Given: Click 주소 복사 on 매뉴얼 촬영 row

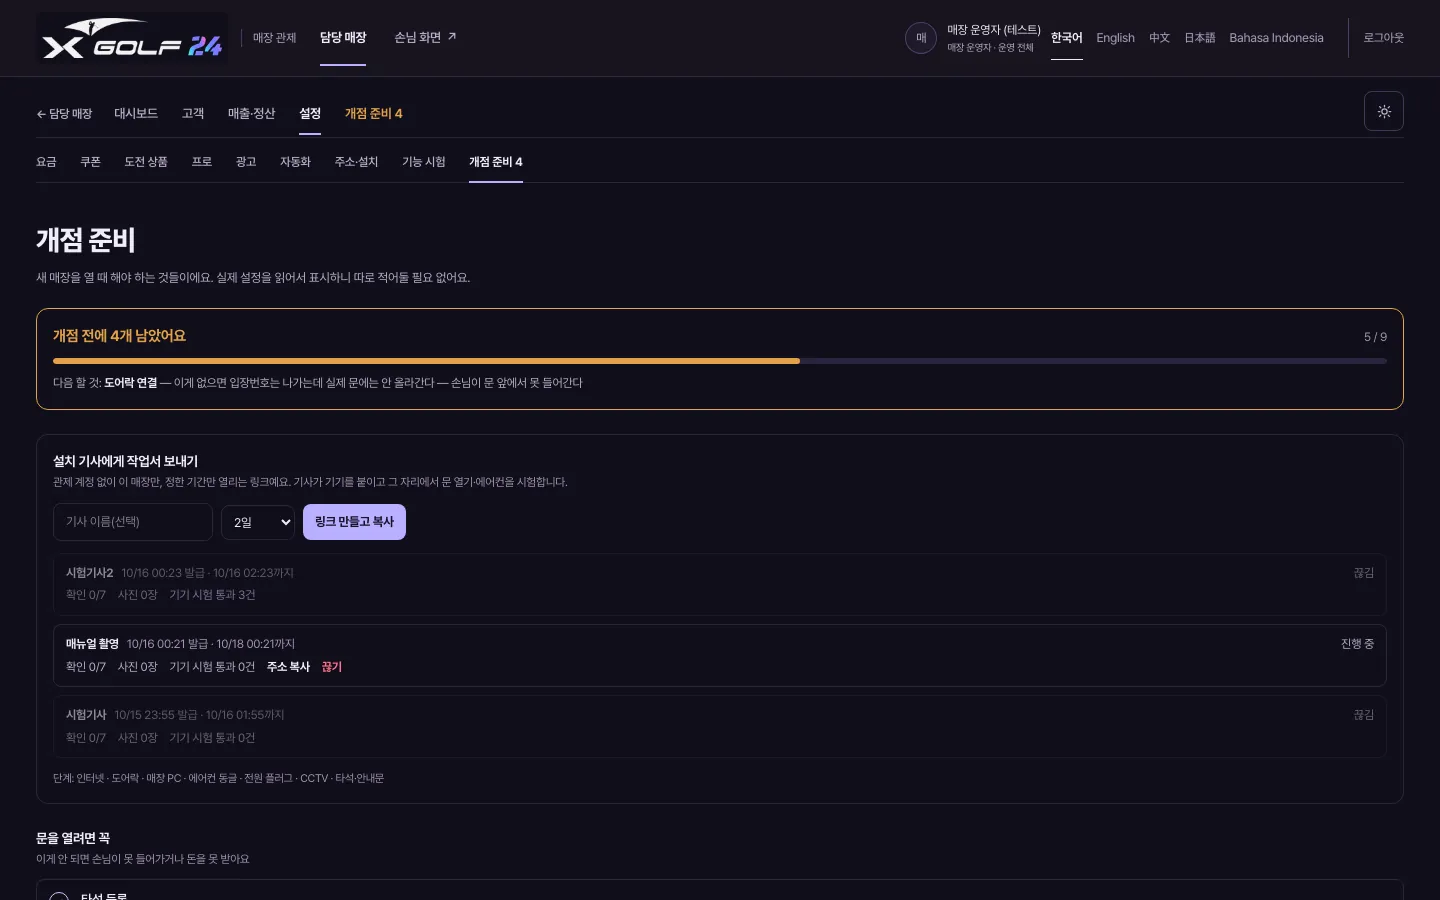Looking at the screenshot, I should (288, 667).
